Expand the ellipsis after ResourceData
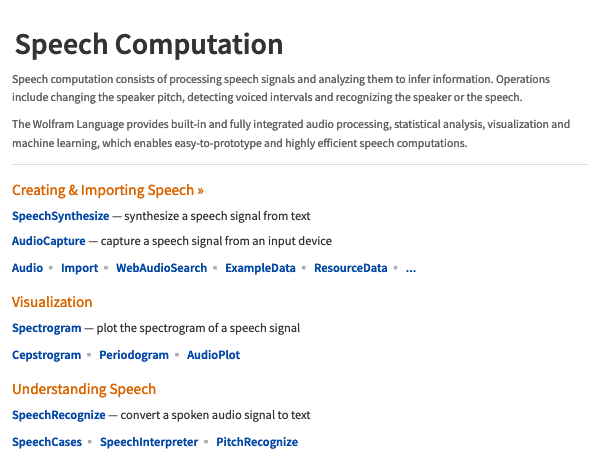 point(411,269)
